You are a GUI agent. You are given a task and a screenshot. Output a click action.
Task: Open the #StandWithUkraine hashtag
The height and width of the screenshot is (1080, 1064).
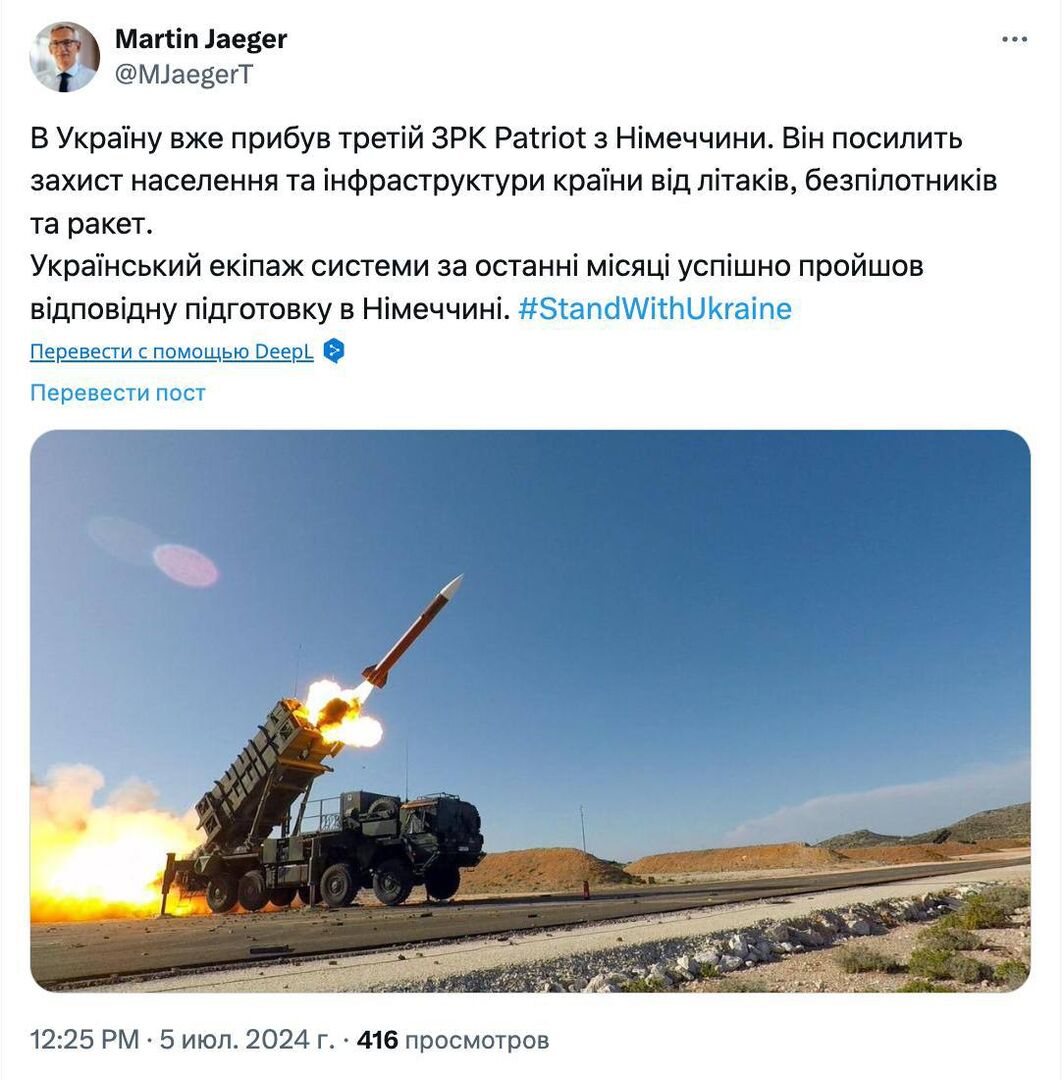click(x=655, y=309)
